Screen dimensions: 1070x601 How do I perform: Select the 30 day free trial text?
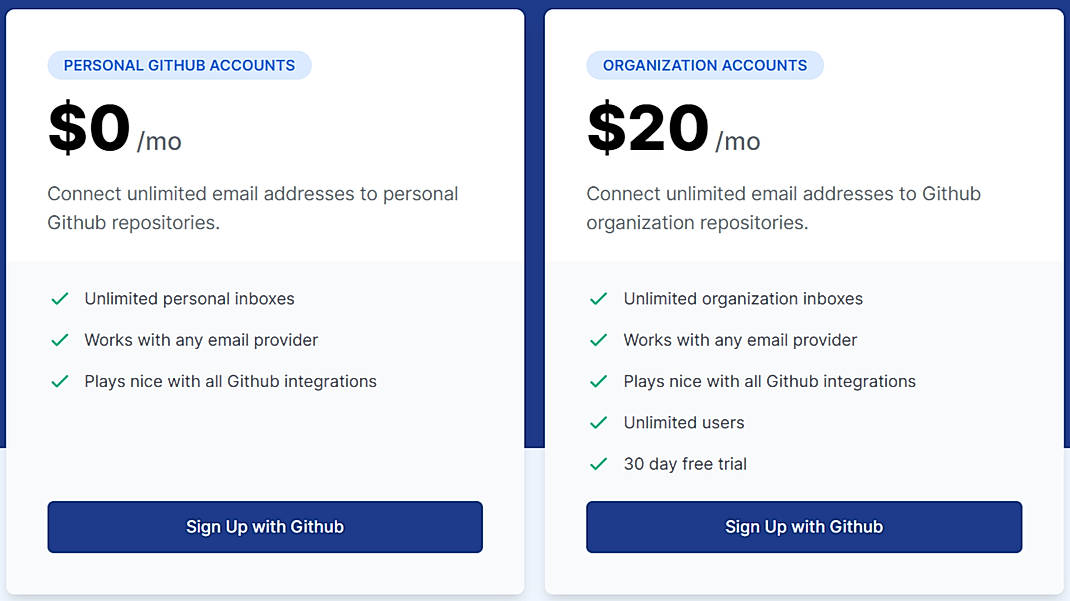685,464
